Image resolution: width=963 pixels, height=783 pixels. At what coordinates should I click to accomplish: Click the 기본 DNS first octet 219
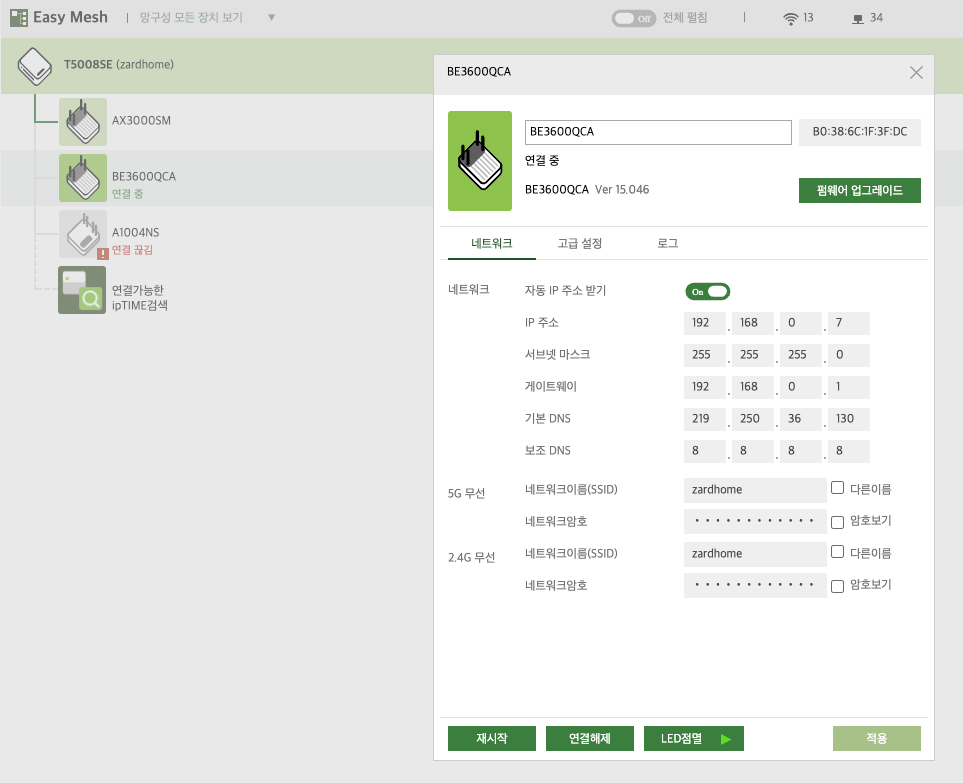click(x=704, y=419)
